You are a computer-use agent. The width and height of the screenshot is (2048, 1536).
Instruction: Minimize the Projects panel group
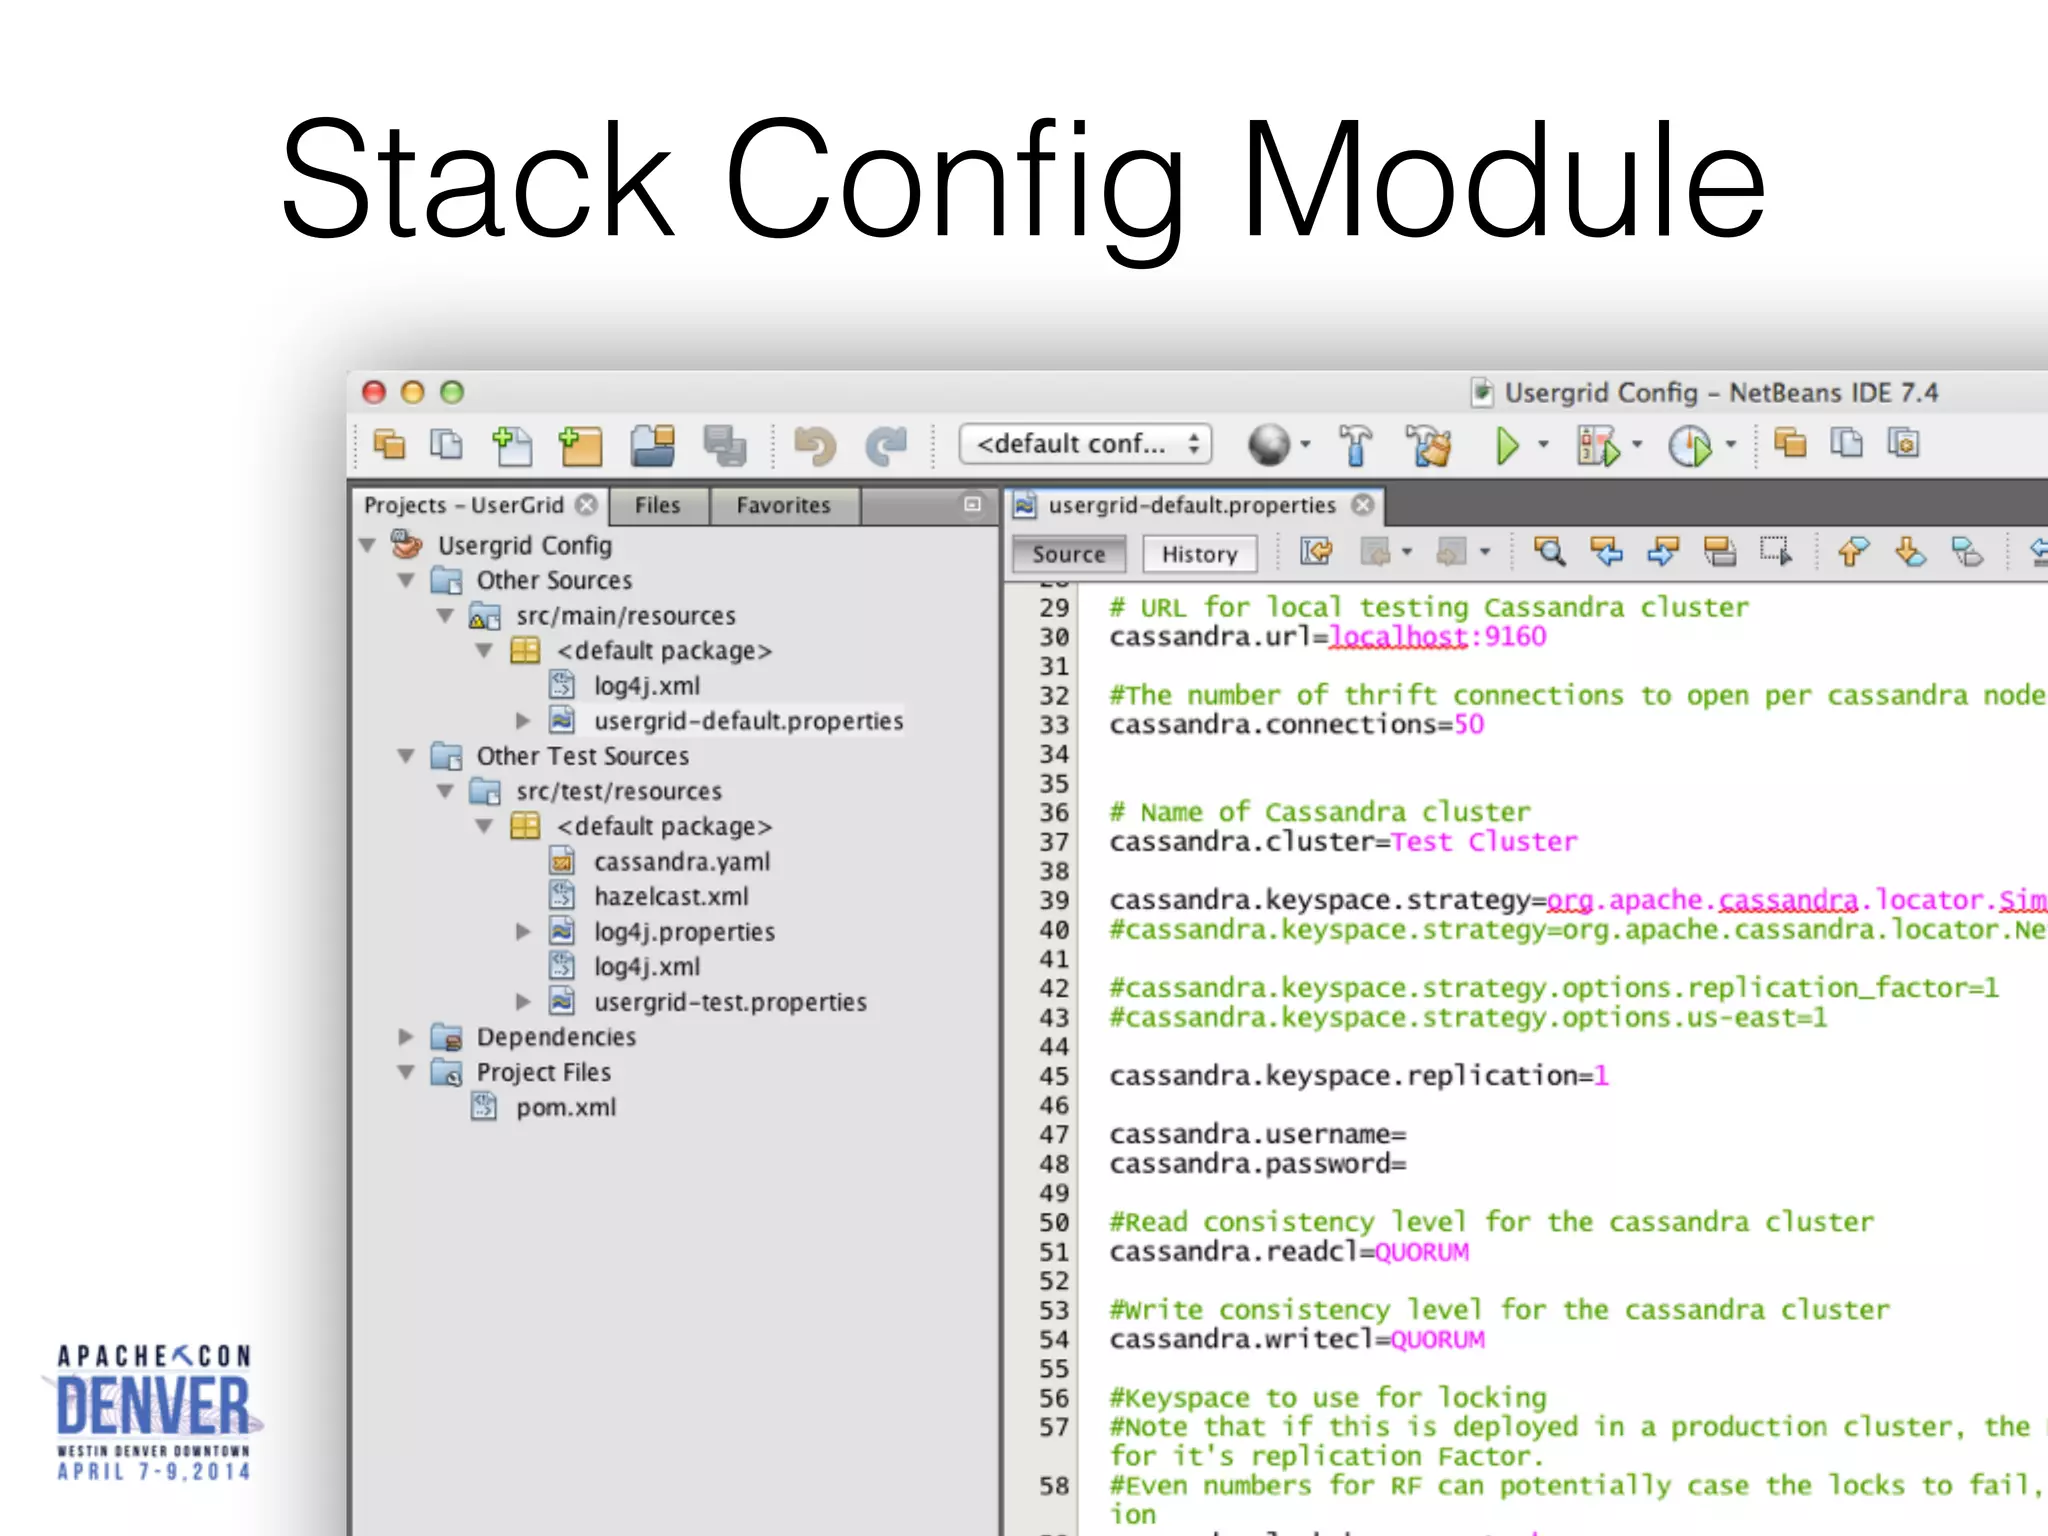(x=972, y=505)
